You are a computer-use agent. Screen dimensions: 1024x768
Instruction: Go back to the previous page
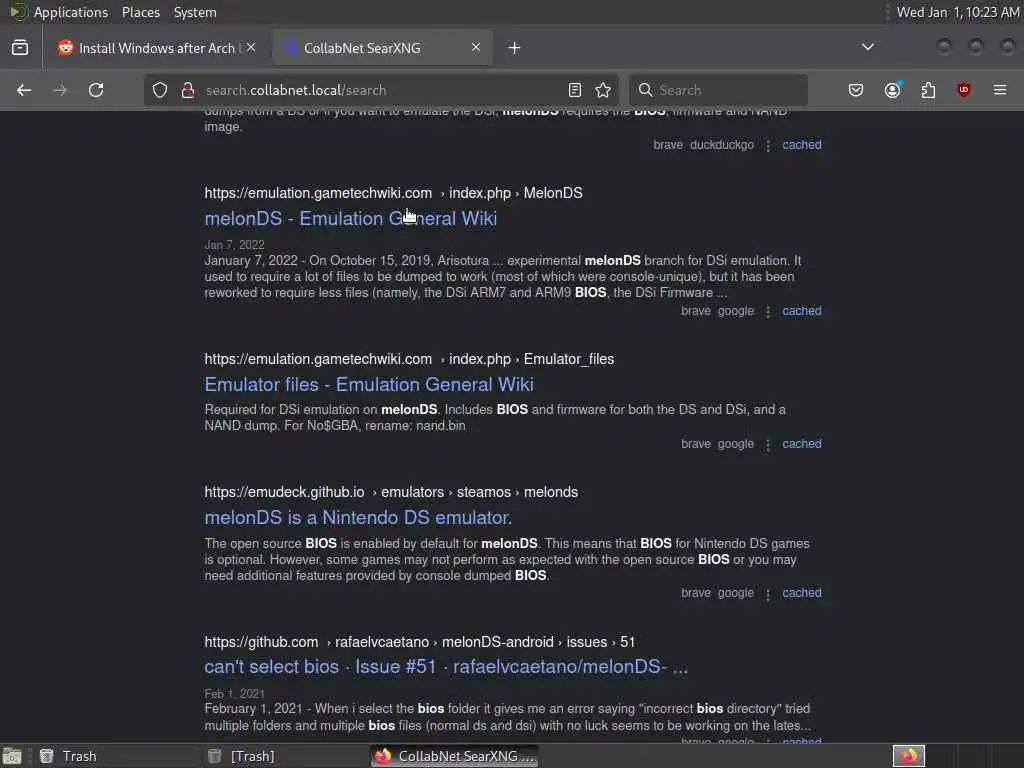tap(24, 90)
